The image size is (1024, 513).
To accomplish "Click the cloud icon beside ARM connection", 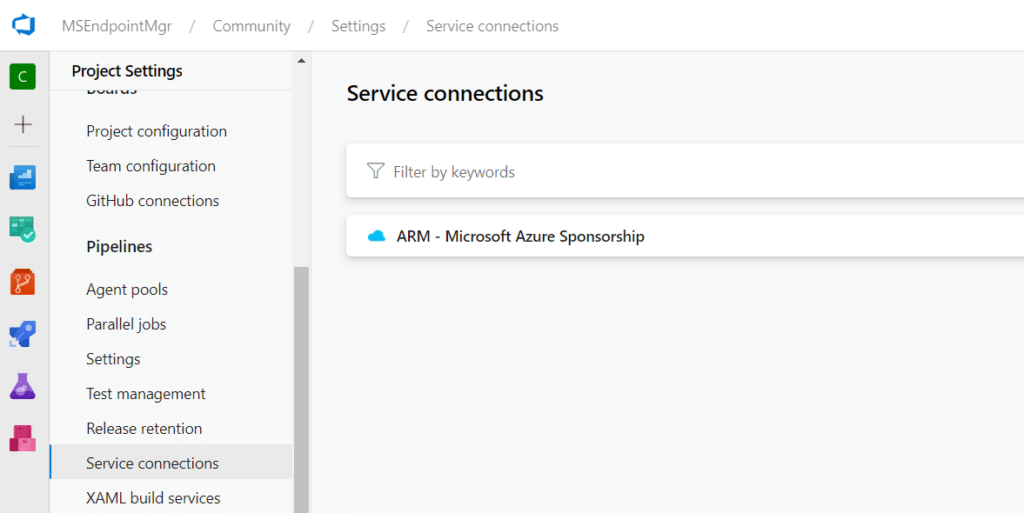I will pos(377,236).
